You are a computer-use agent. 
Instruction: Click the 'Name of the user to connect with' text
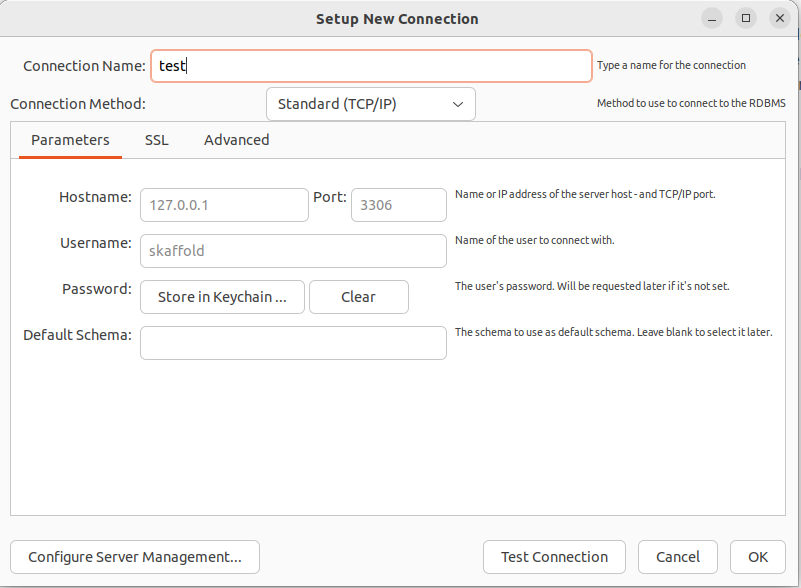click(534, 240)
